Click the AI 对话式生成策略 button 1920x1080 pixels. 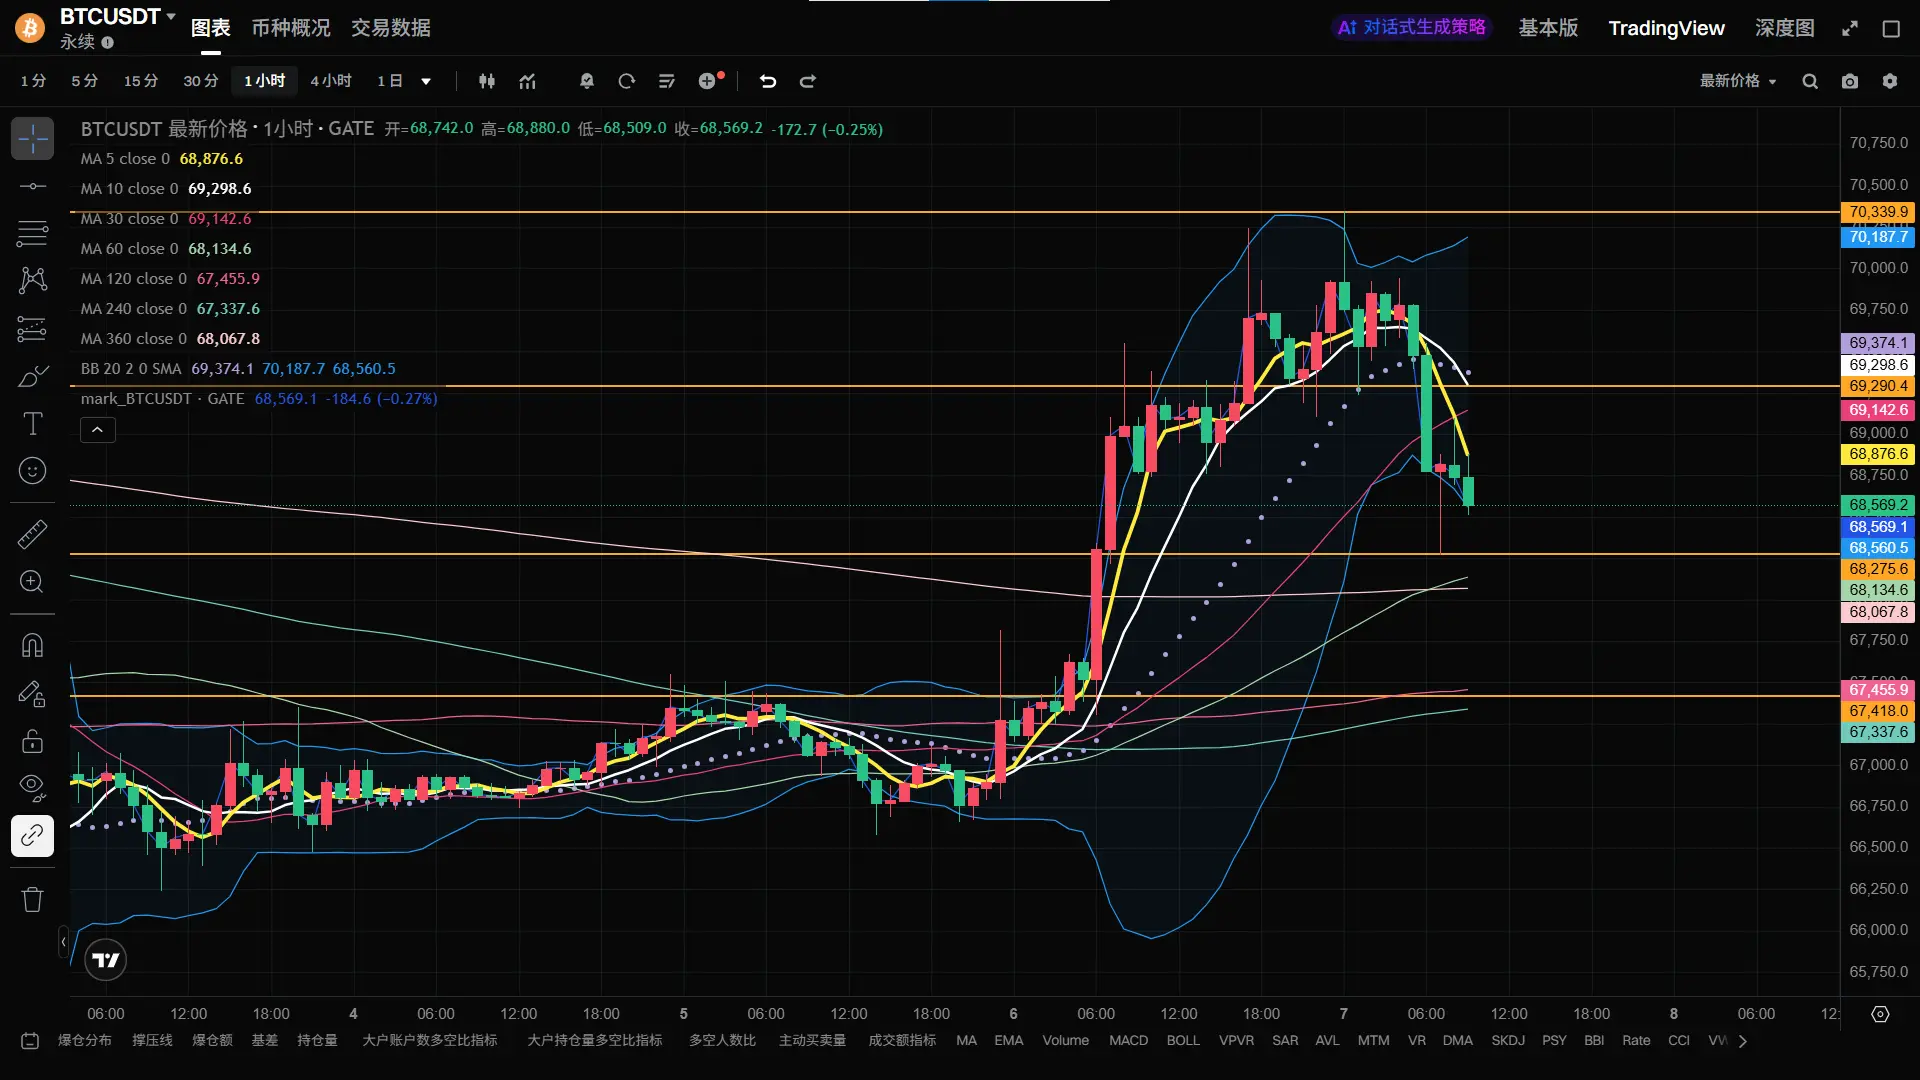[1411, 28]
